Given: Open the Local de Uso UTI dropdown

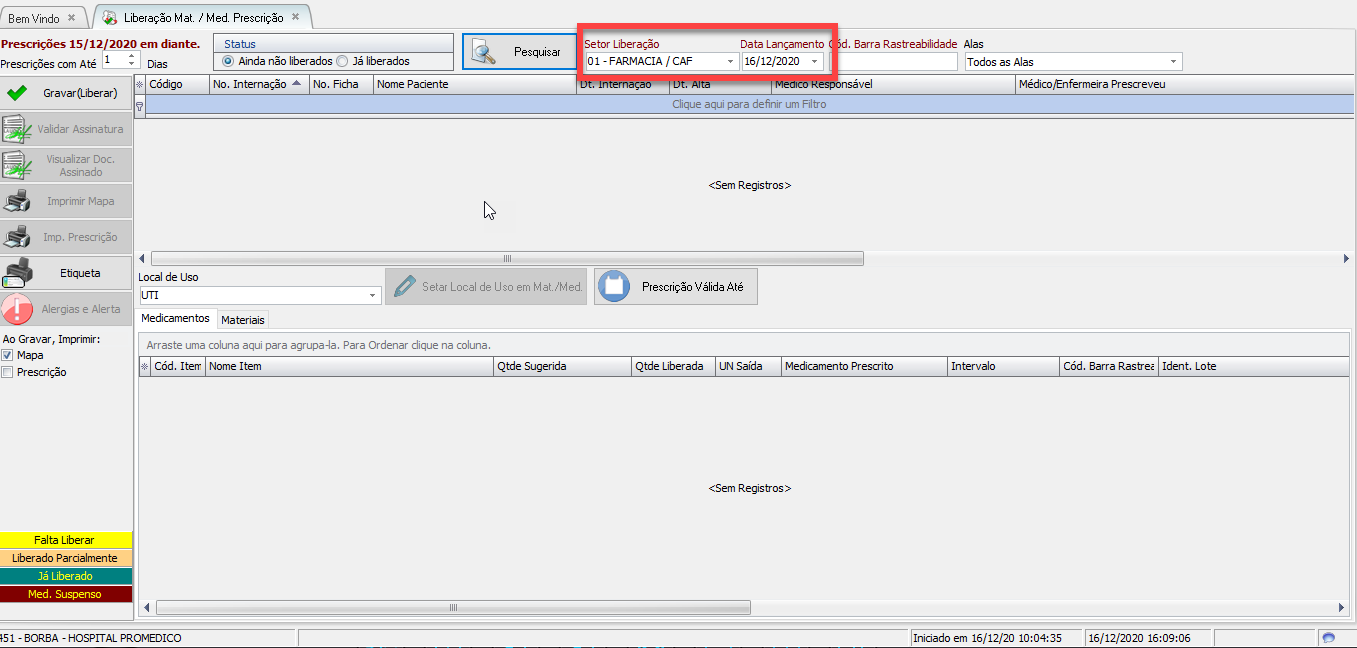Looking at the screenshot, I should click(373, 296).
